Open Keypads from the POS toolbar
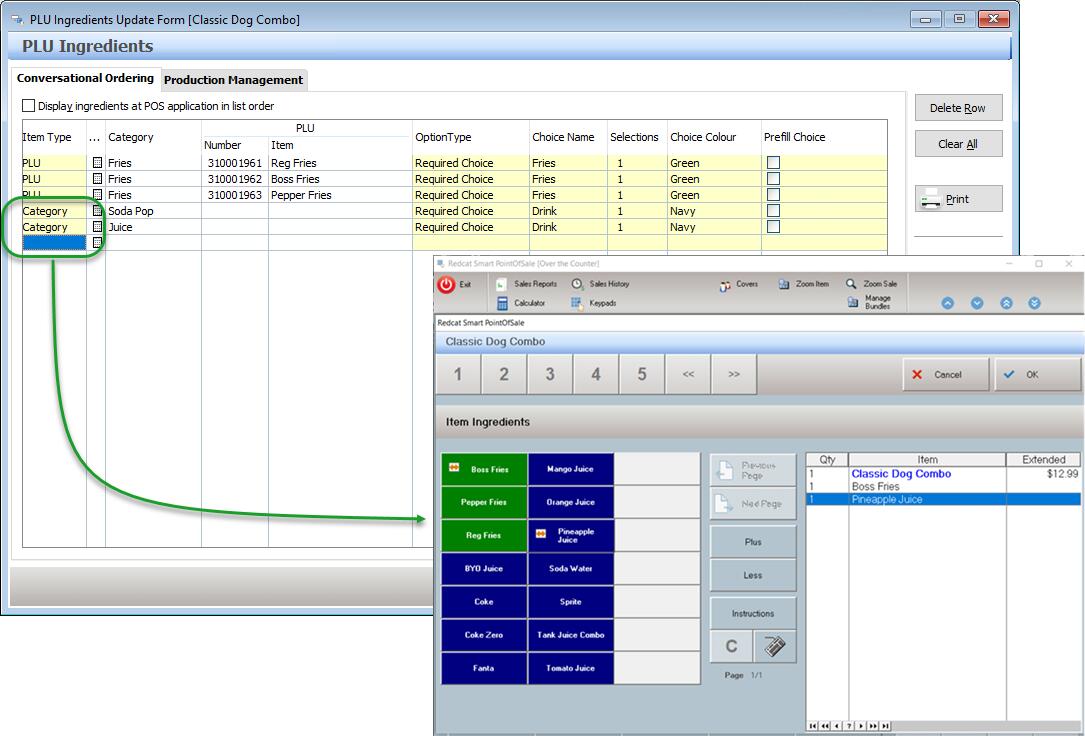 [594, 303]
